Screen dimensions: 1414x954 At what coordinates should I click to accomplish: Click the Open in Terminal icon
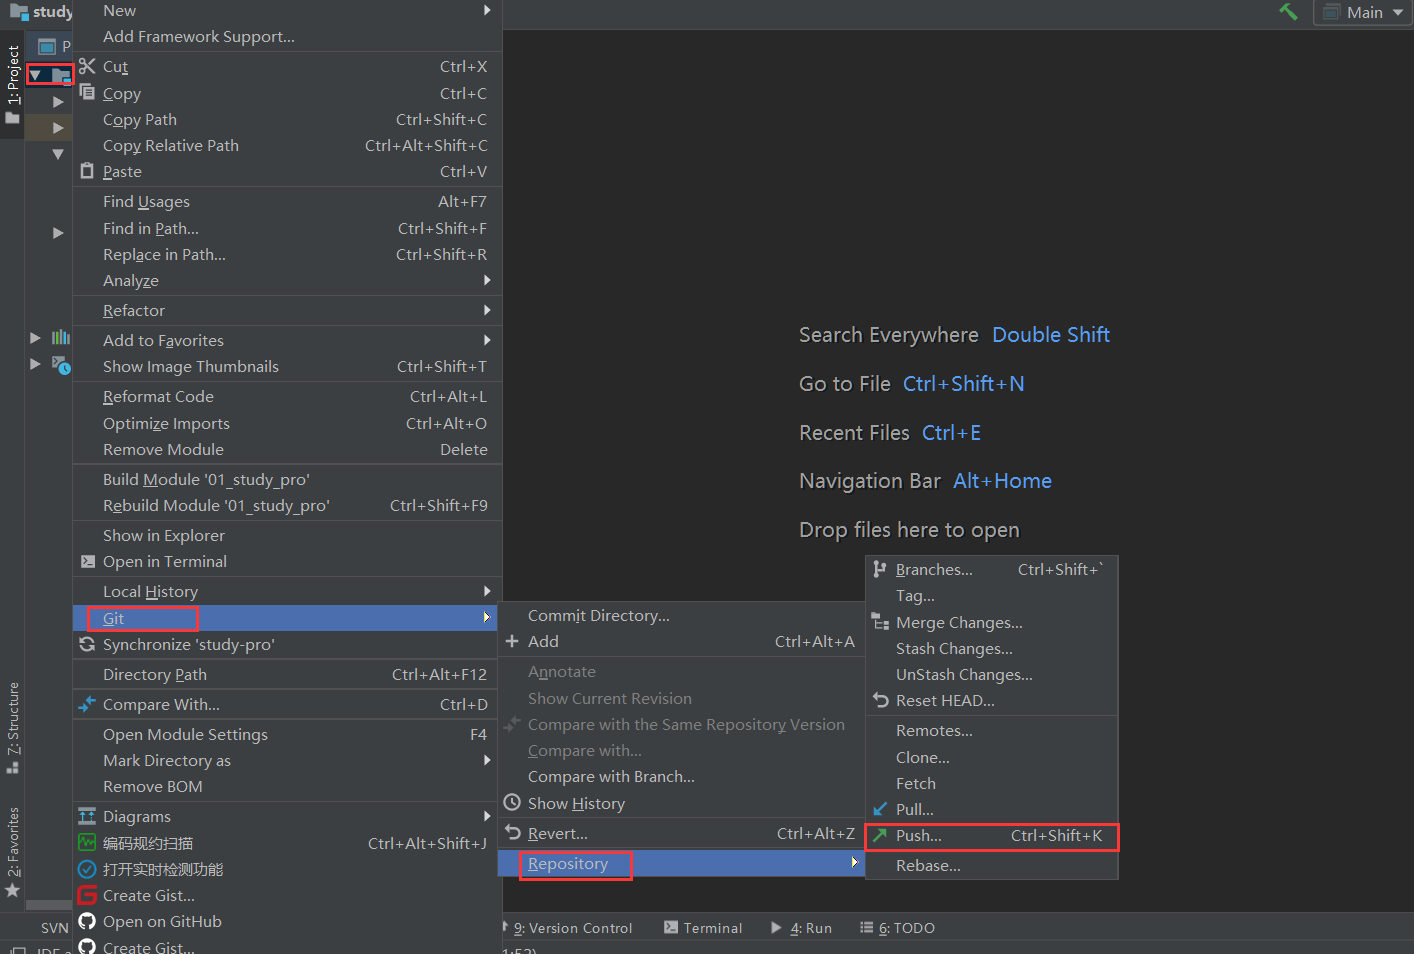click(x=87, y=561)
